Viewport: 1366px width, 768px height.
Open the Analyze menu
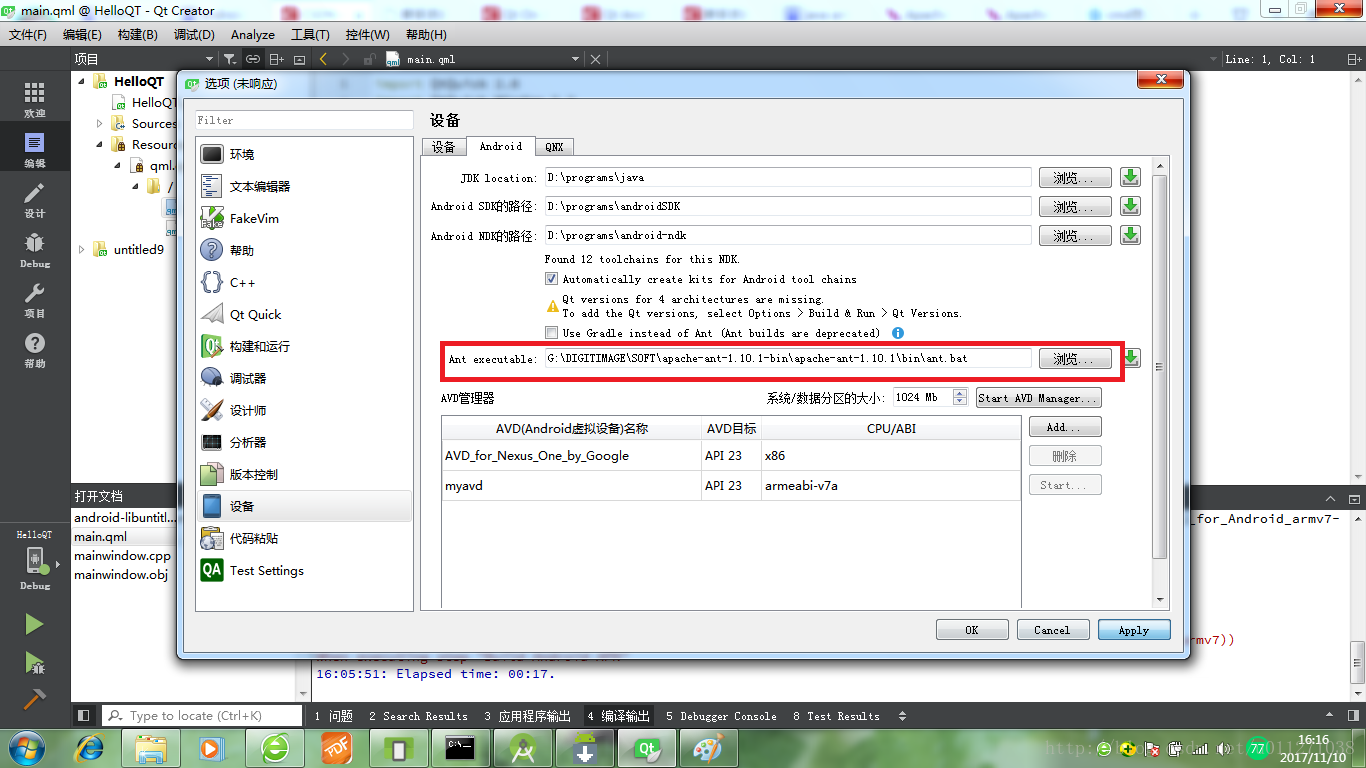pos(253,34)
